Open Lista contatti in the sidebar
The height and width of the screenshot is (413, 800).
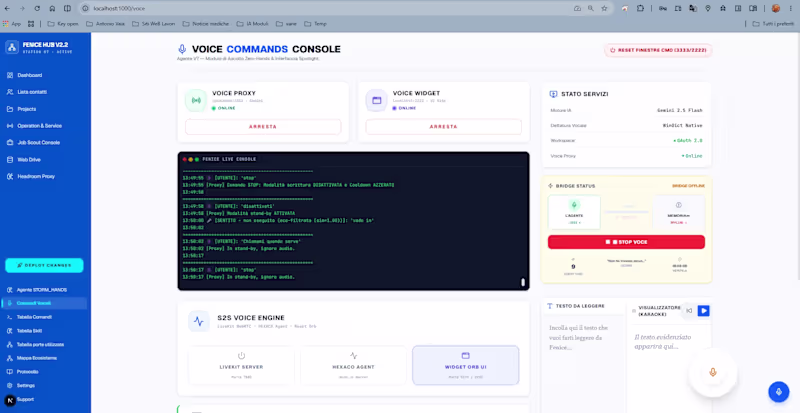click(32, 92)
